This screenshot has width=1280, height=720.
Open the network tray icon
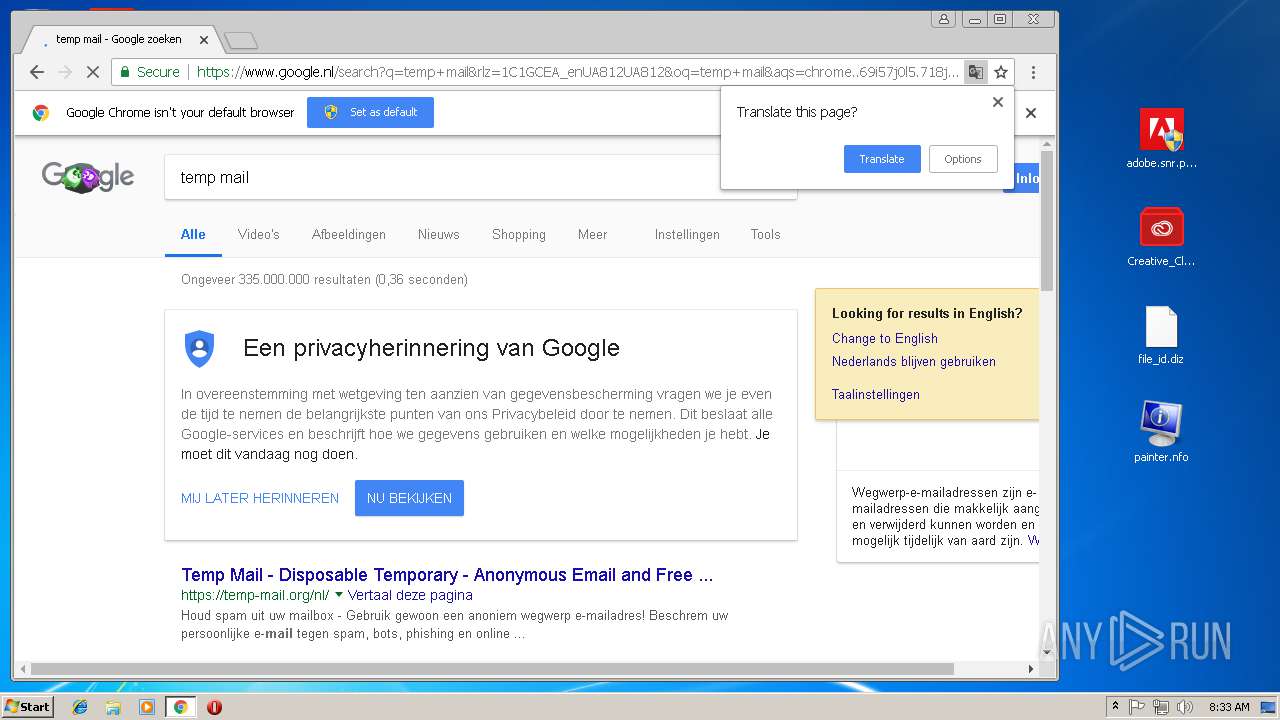pos(1161,707)
